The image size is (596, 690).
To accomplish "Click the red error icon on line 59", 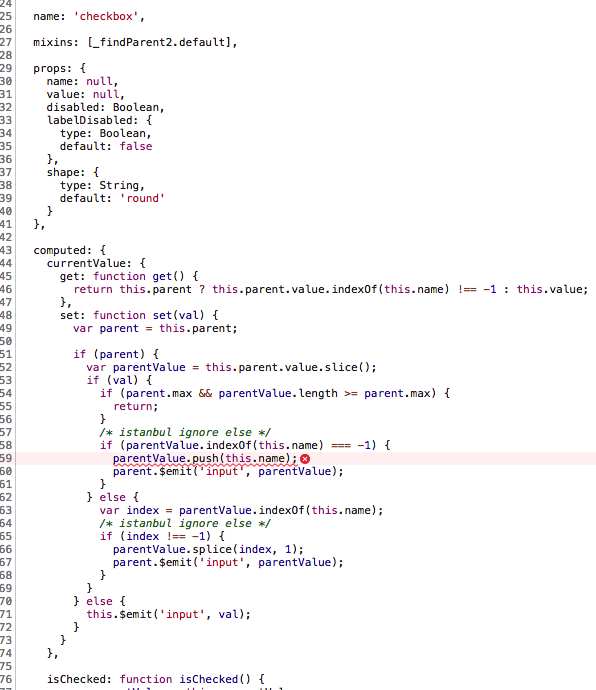I will [305, 459].
